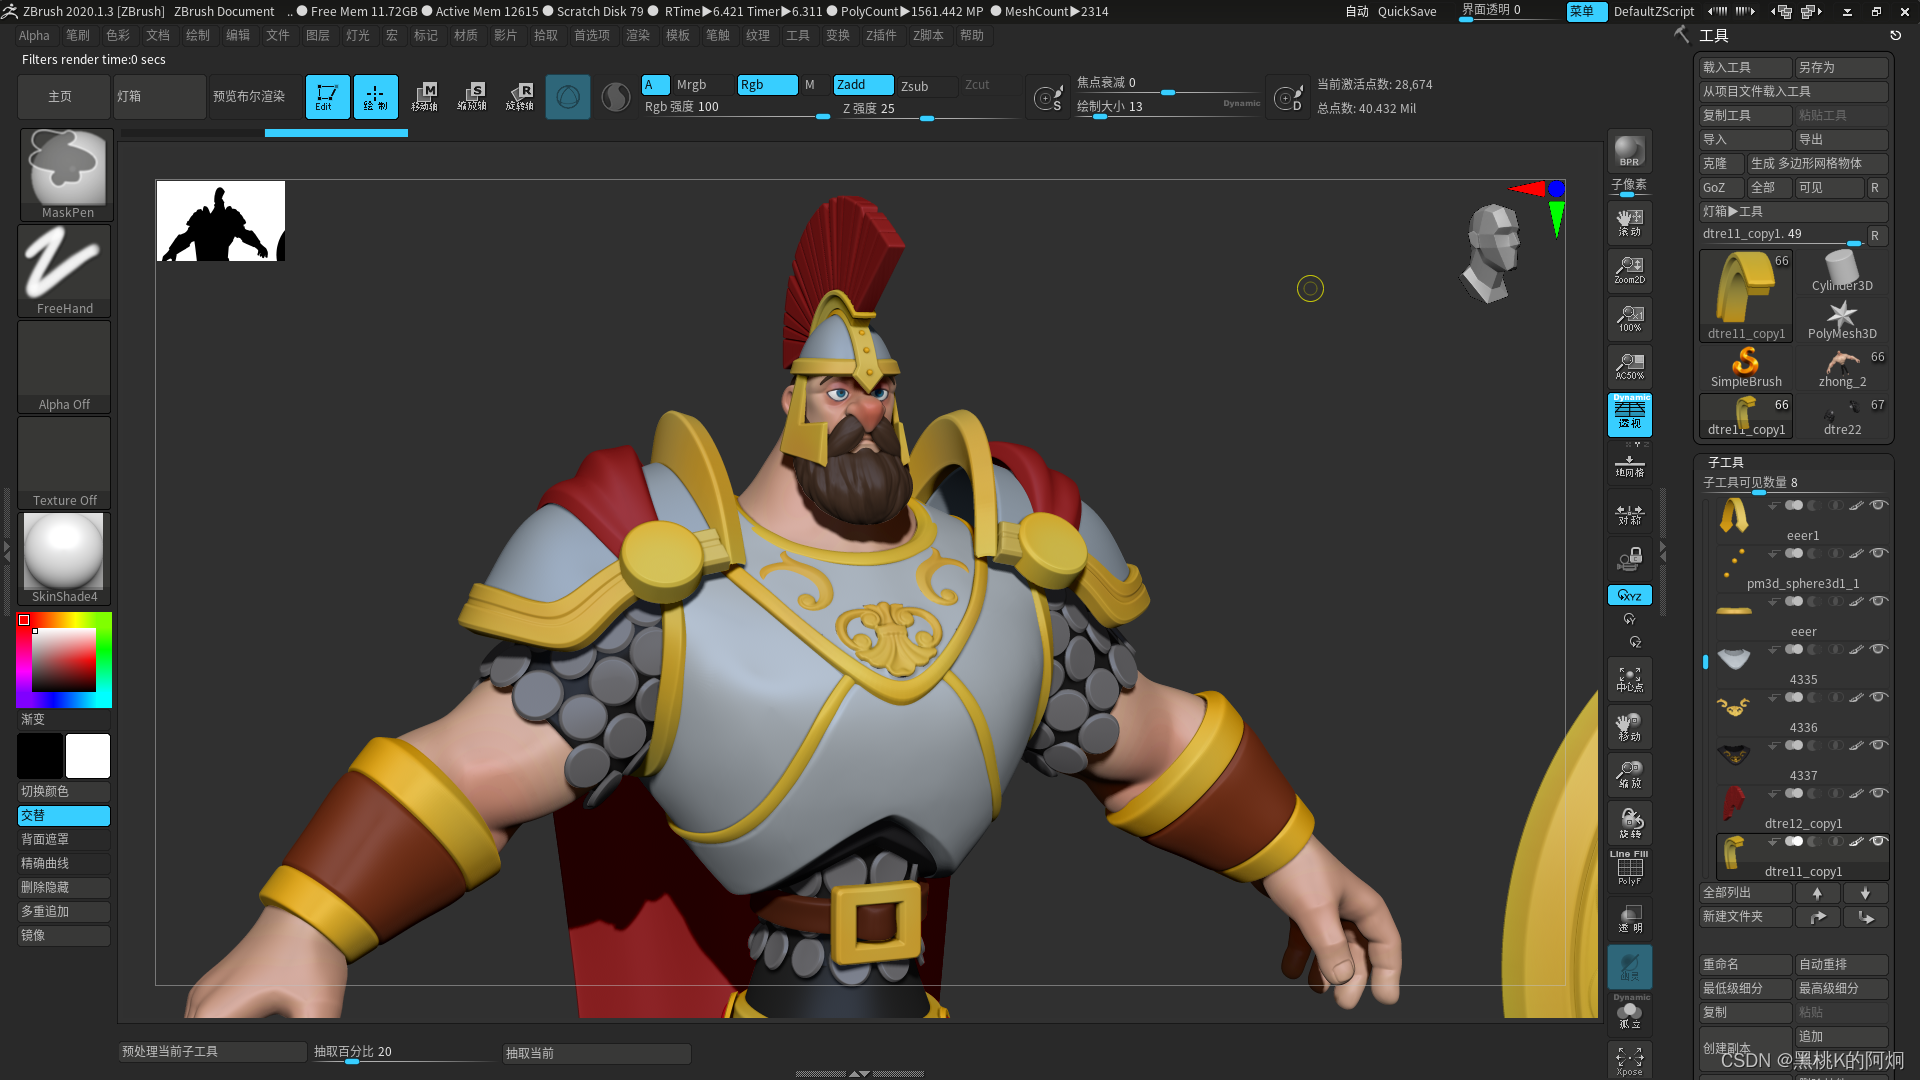This screenshot has width=1920, height=1080.
Task: Click the QuickSave button
Action: tap(1406, 12)
